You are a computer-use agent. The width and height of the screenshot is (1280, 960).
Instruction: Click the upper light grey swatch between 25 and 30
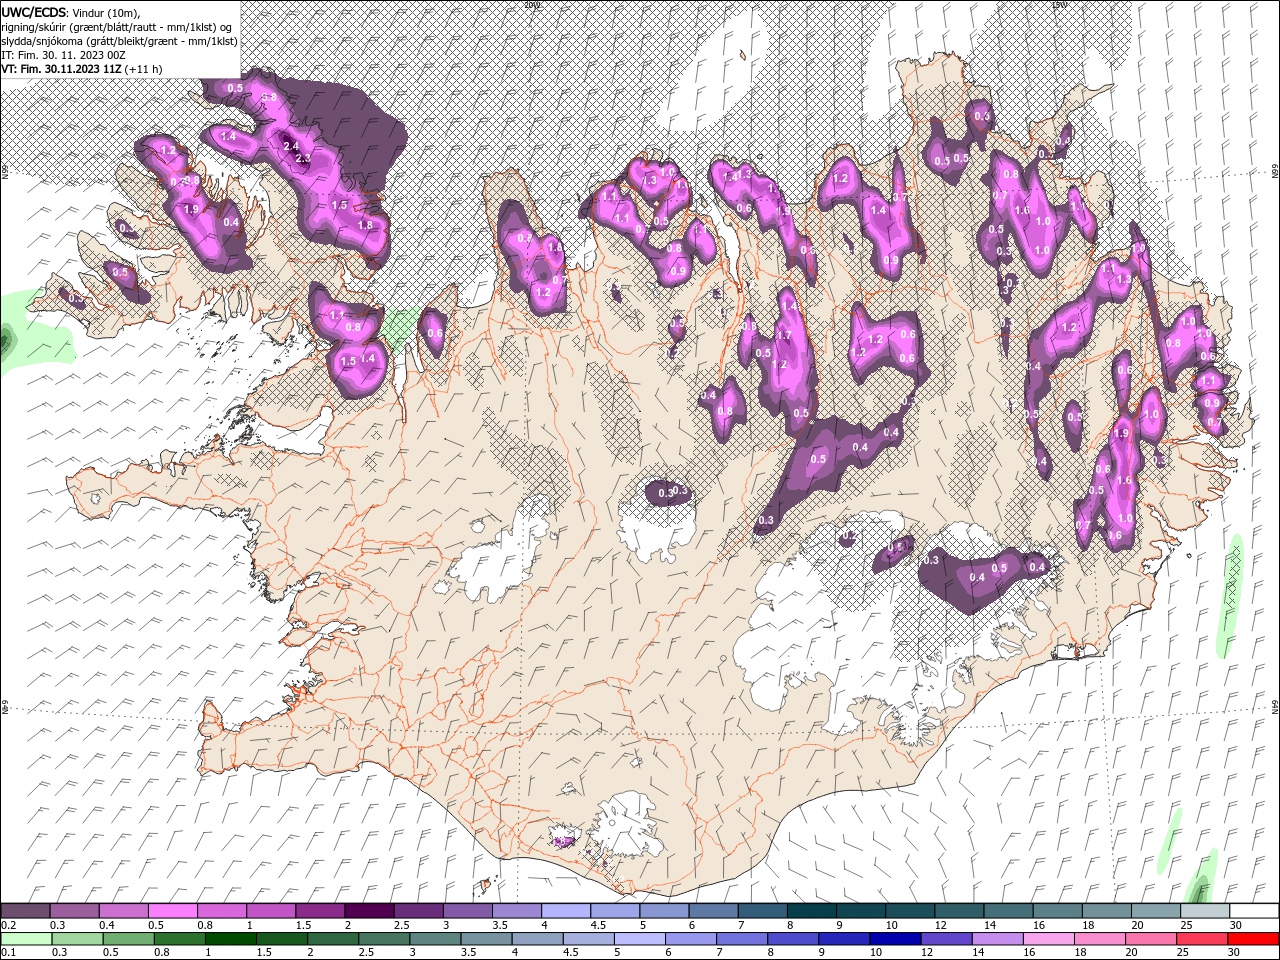click(1204, 911)
